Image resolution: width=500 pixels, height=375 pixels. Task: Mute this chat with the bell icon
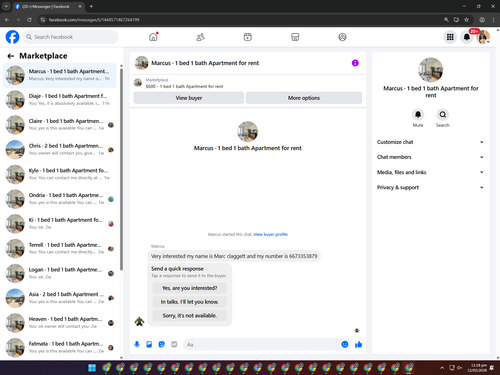[418, 115]
